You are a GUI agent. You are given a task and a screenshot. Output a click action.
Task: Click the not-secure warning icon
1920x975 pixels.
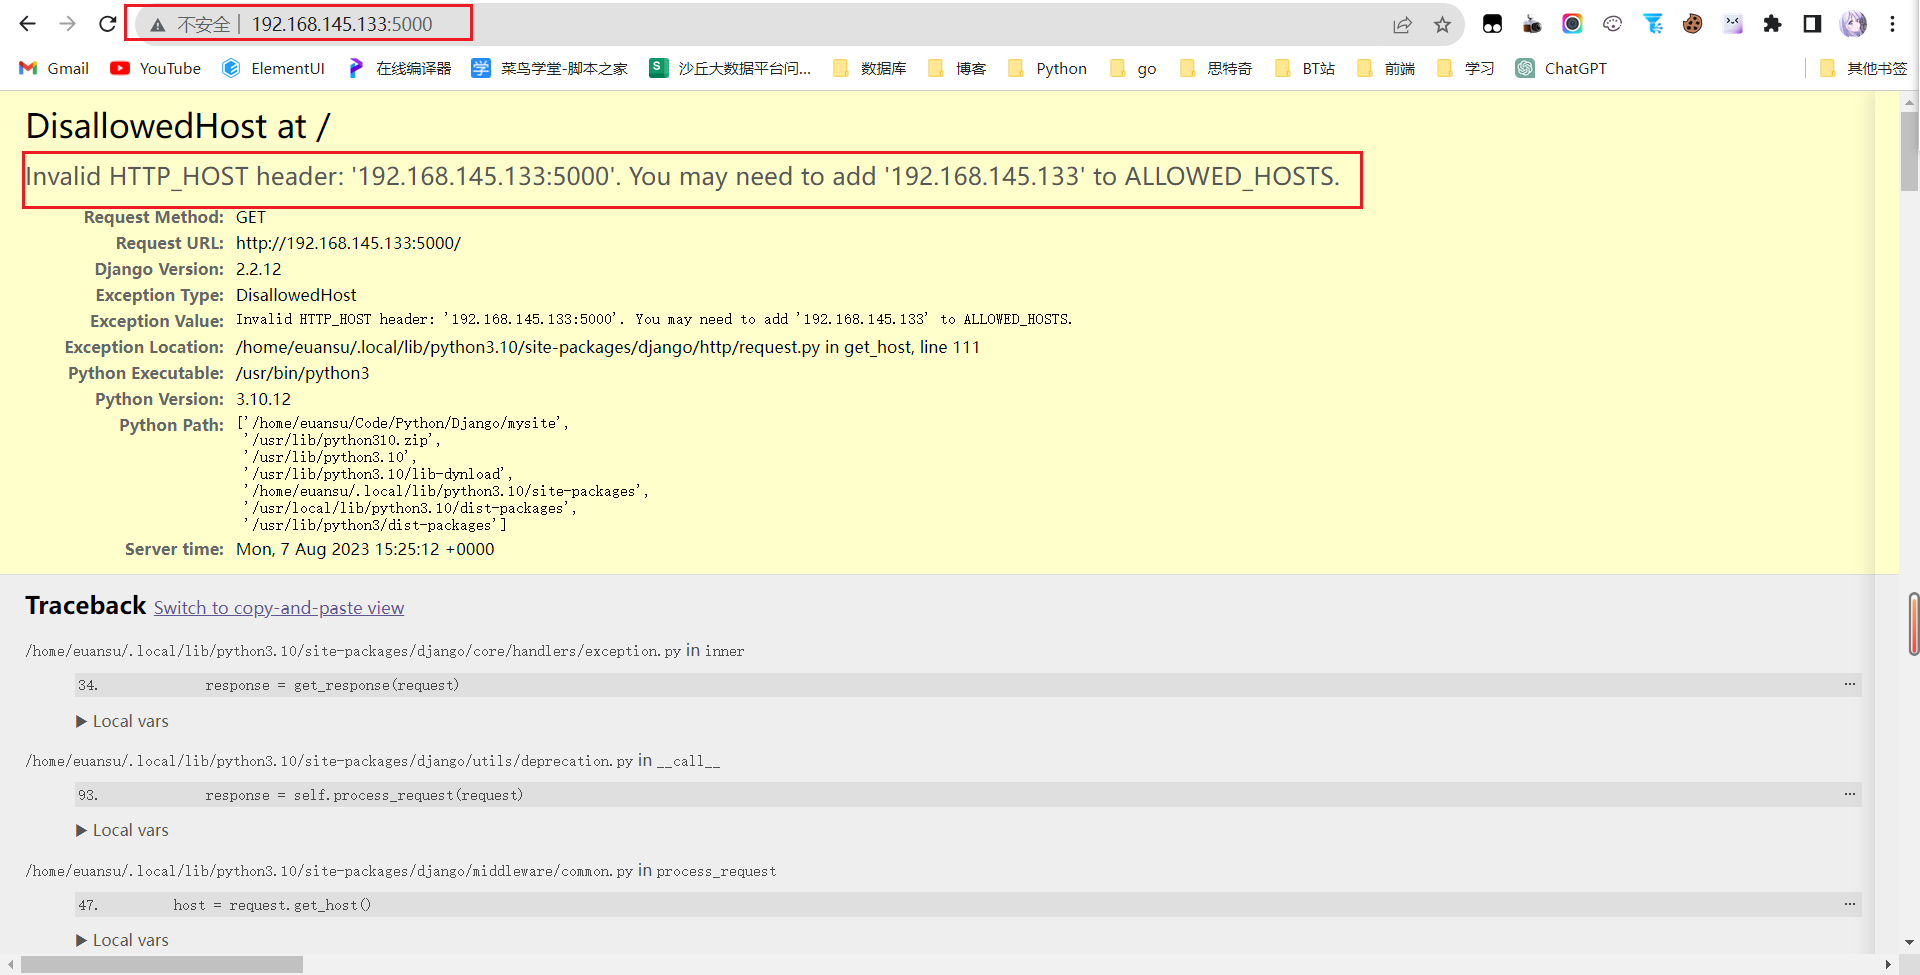pos(158,25)
